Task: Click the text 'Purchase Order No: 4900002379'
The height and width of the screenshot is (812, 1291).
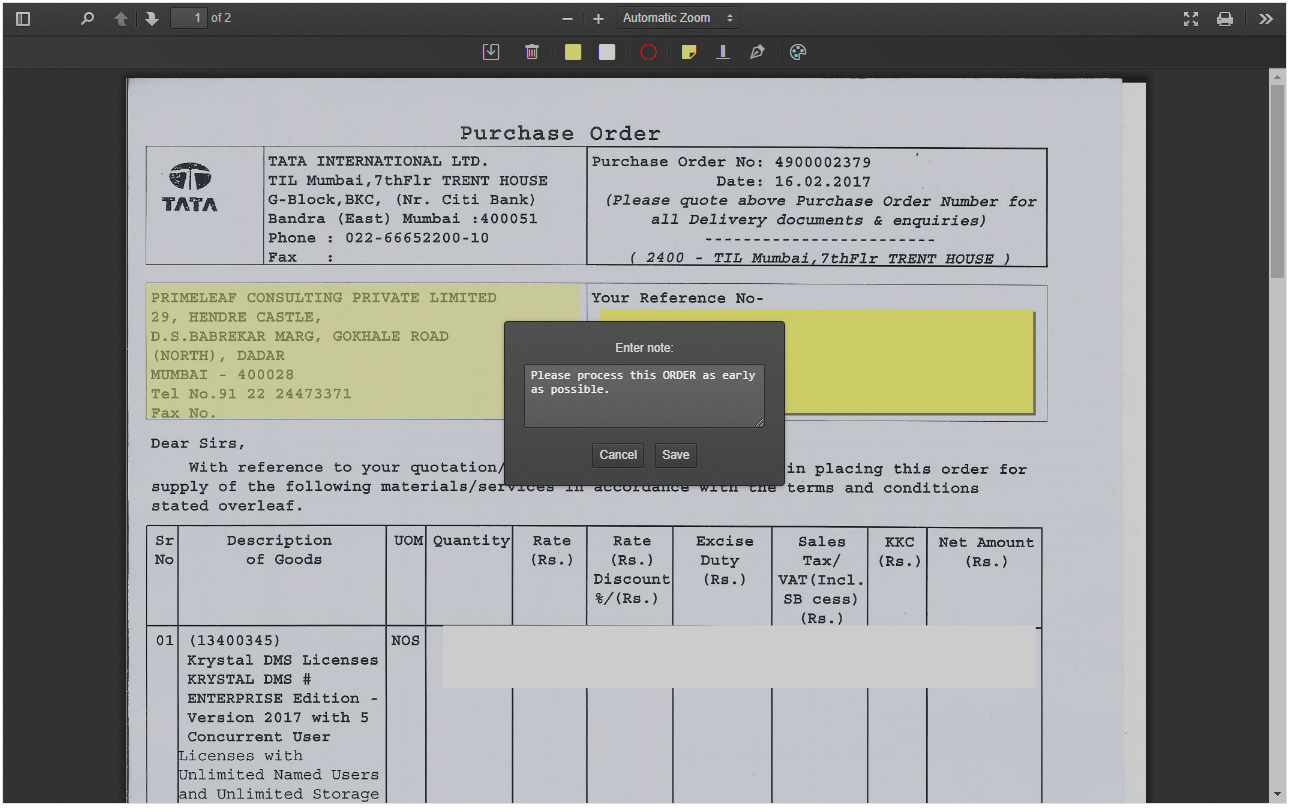Action: tap(731, 162)
